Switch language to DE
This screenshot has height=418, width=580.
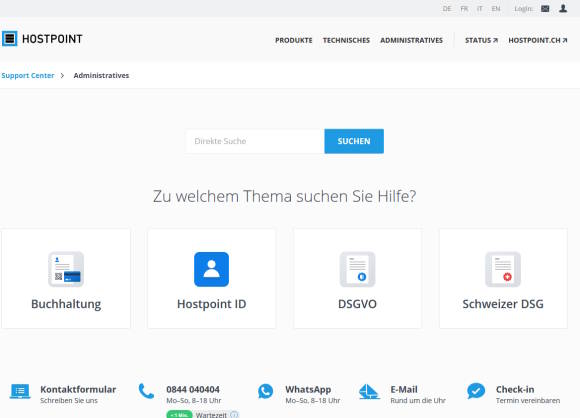[x=447, y=9]
